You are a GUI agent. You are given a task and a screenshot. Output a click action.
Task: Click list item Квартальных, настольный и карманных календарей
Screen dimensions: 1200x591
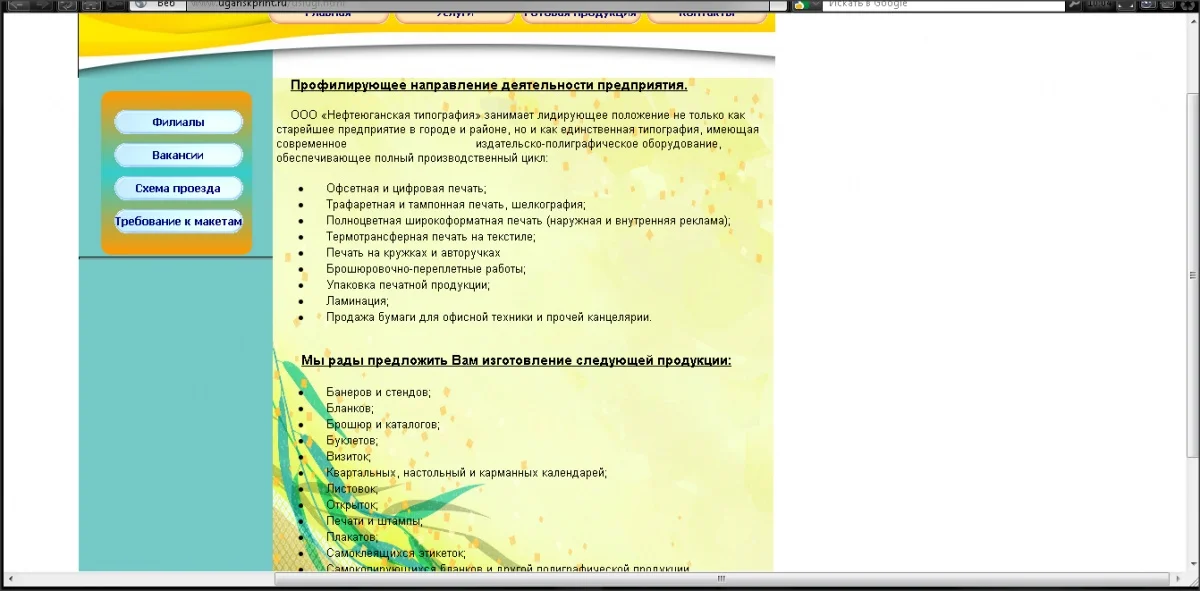coord(466,472)
